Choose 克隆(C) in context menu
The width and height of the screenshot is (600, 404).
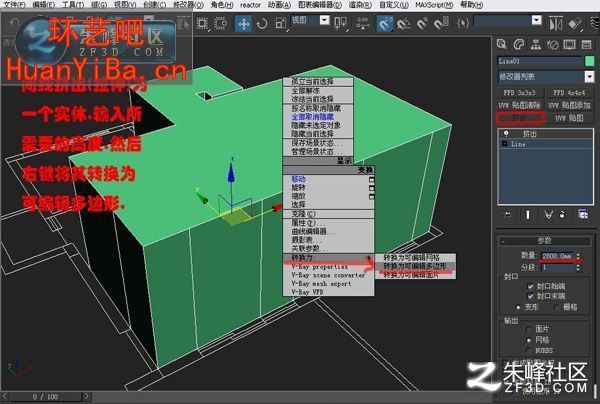coord(328,214)
